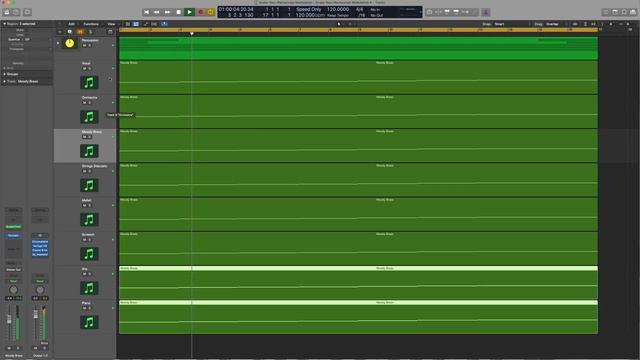Click the yellow Percussion track icon
640x360 pixels.
[x=70, y=43]
